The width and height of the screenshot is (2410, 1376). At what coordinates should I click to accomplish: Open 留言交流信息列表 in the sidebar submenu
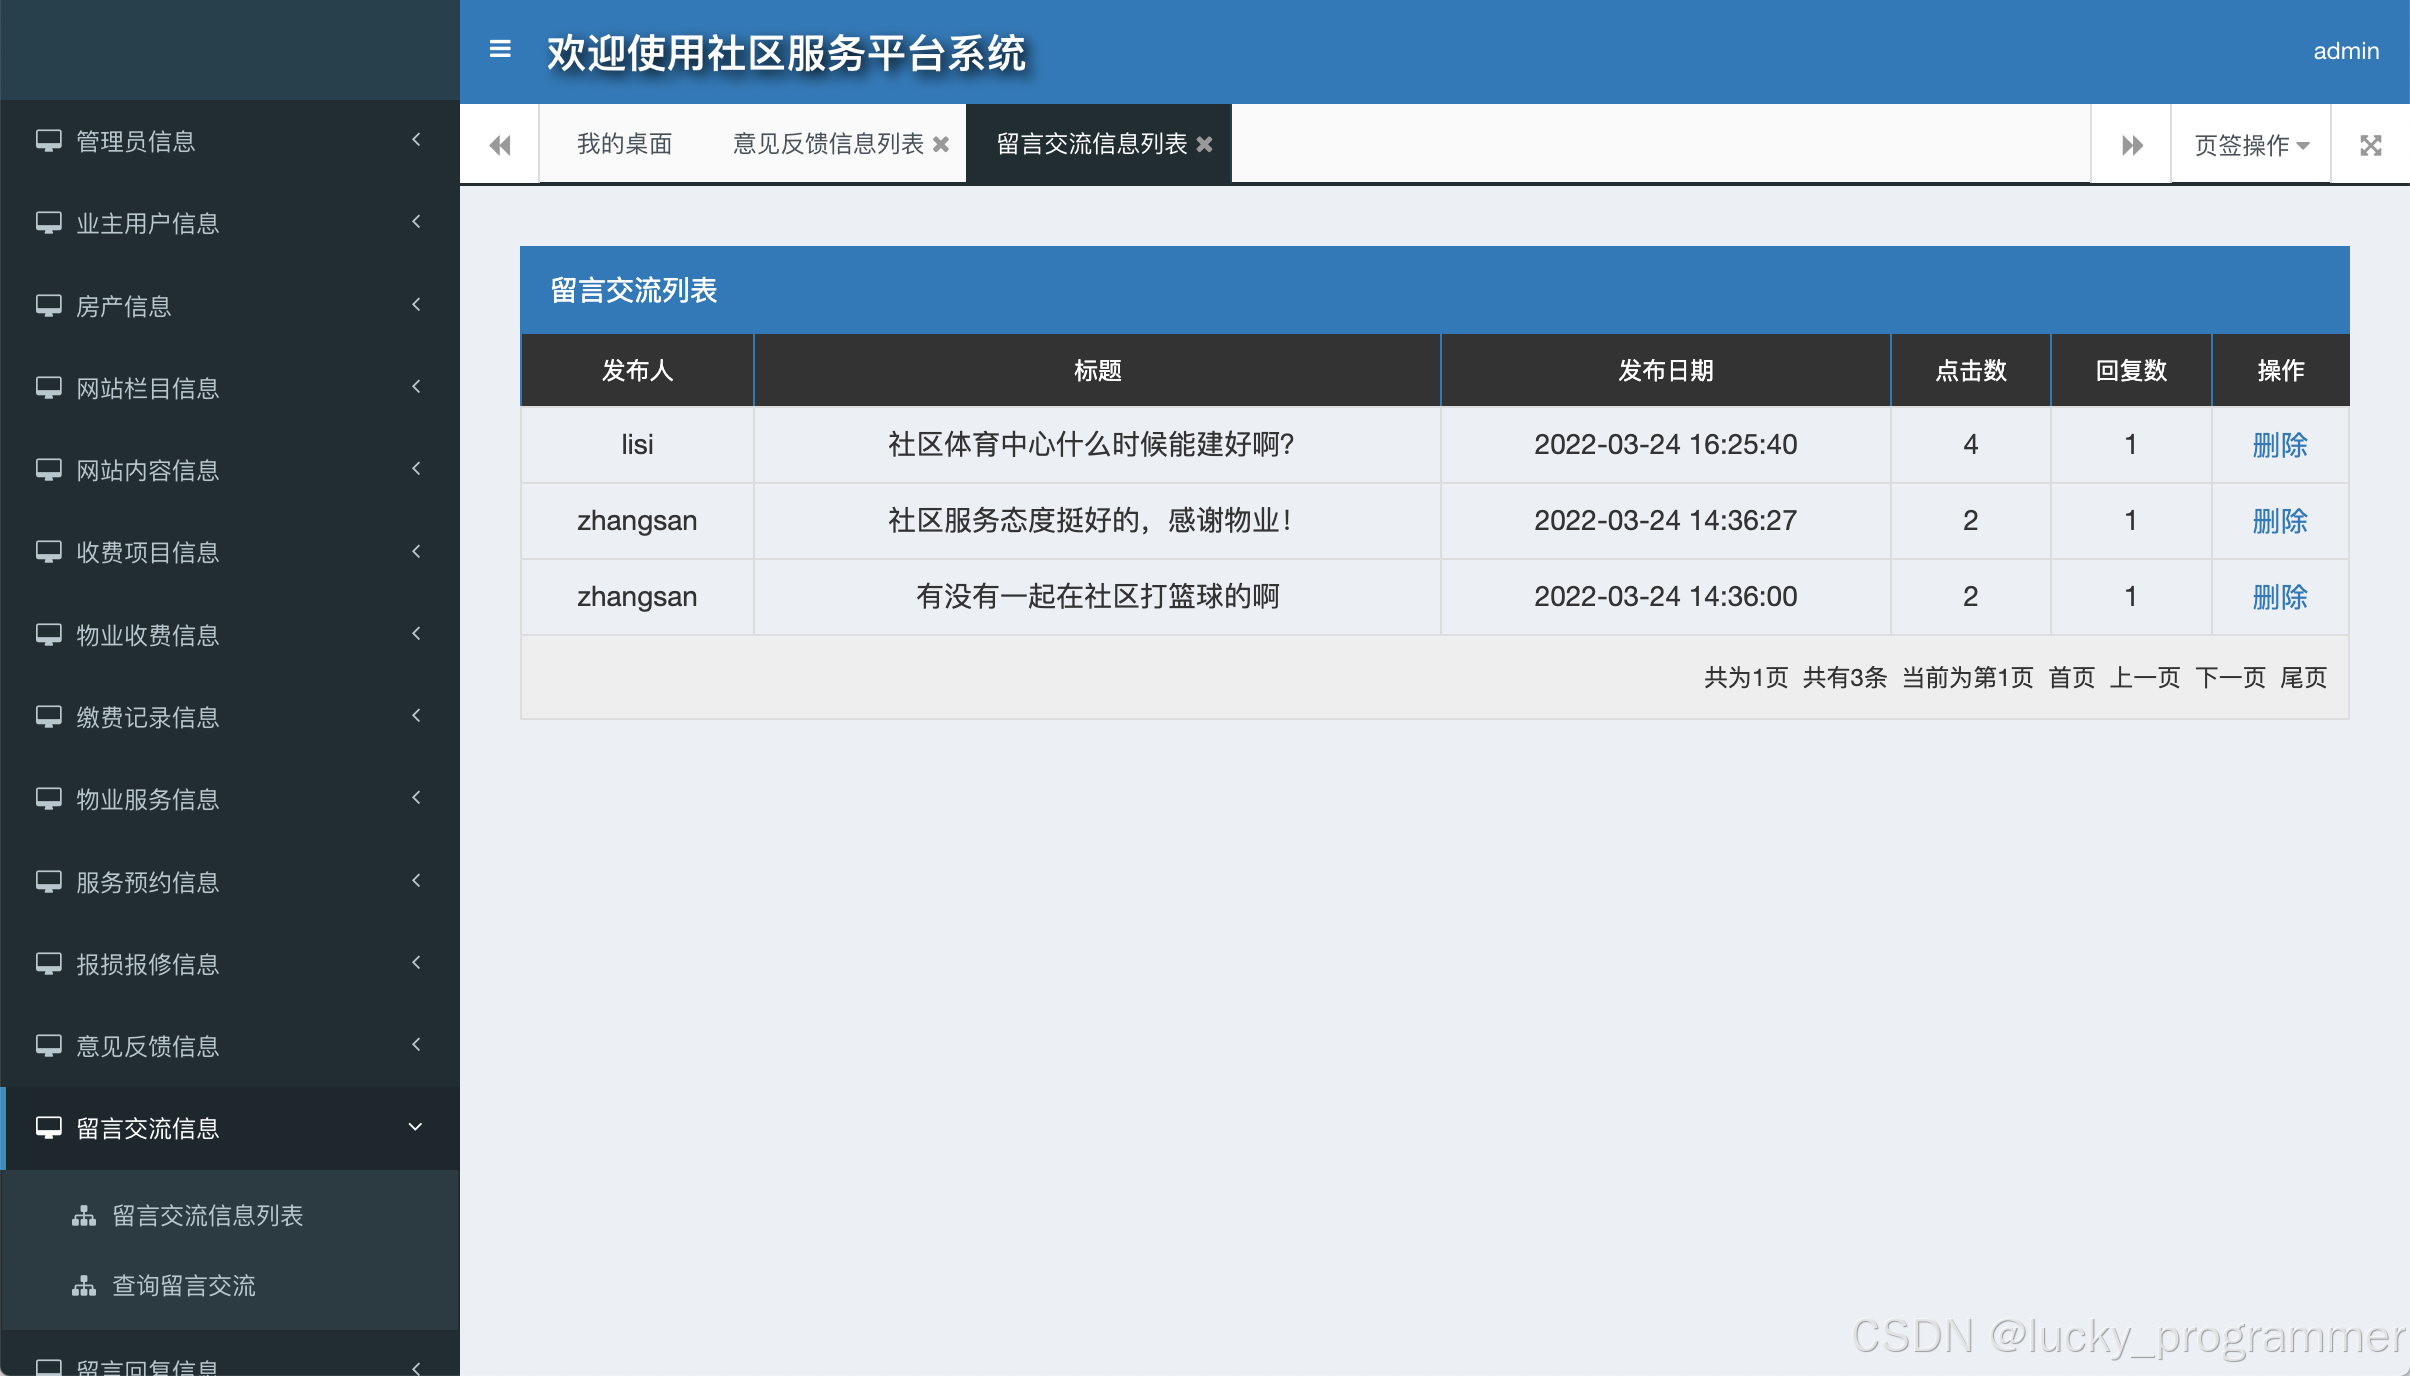tap(207, 1215)
